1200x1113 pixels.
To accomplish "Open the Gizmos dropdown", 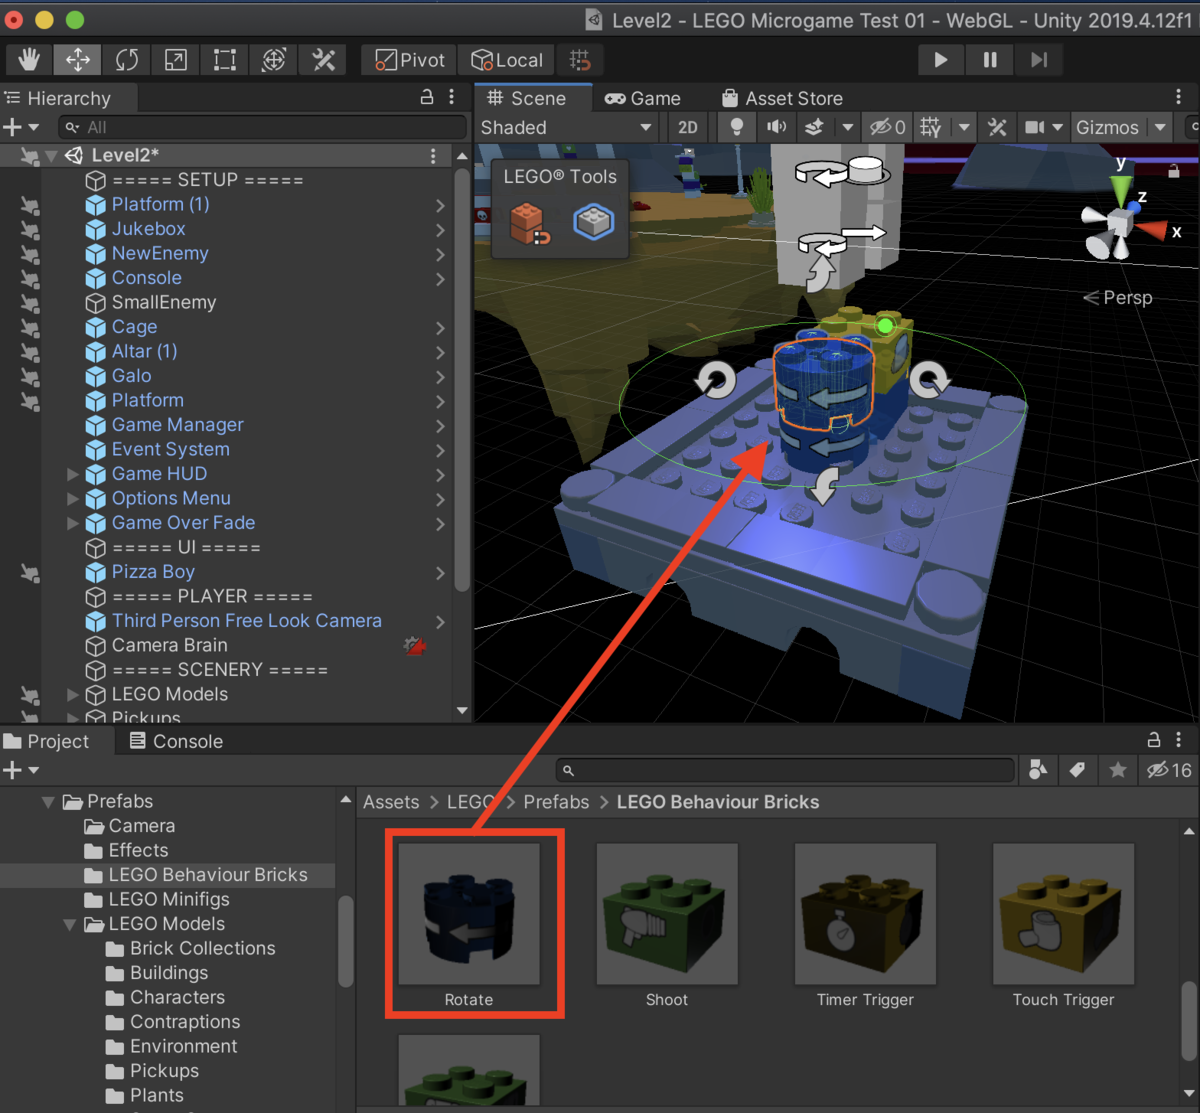I will 1120,127.
